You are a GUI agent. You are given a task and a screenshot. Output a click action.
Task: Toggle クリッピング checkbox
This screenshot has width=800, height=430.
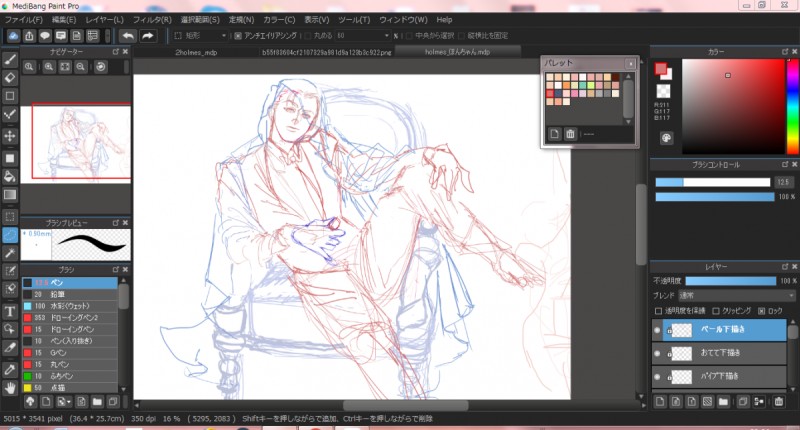(x=716, y=311)
